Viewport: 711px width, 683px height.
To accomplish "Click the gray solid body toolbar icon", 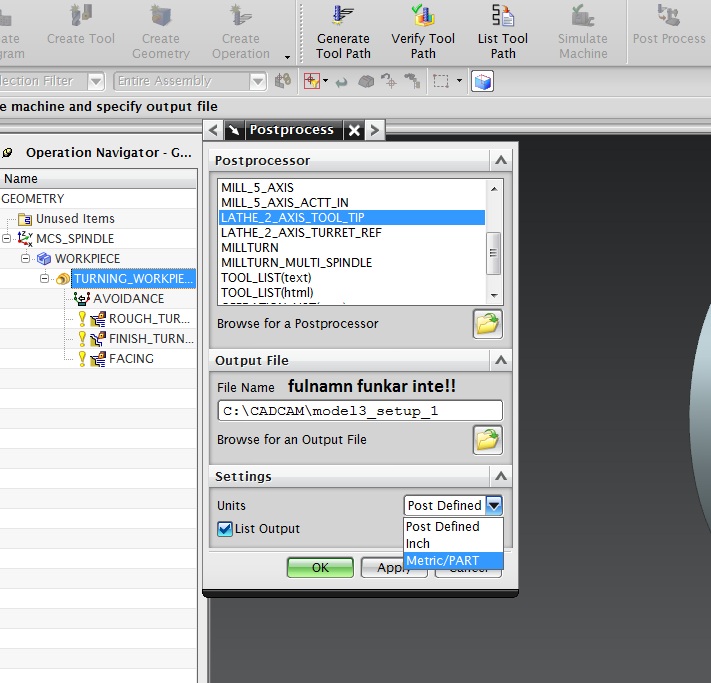I will coord(366,82).
